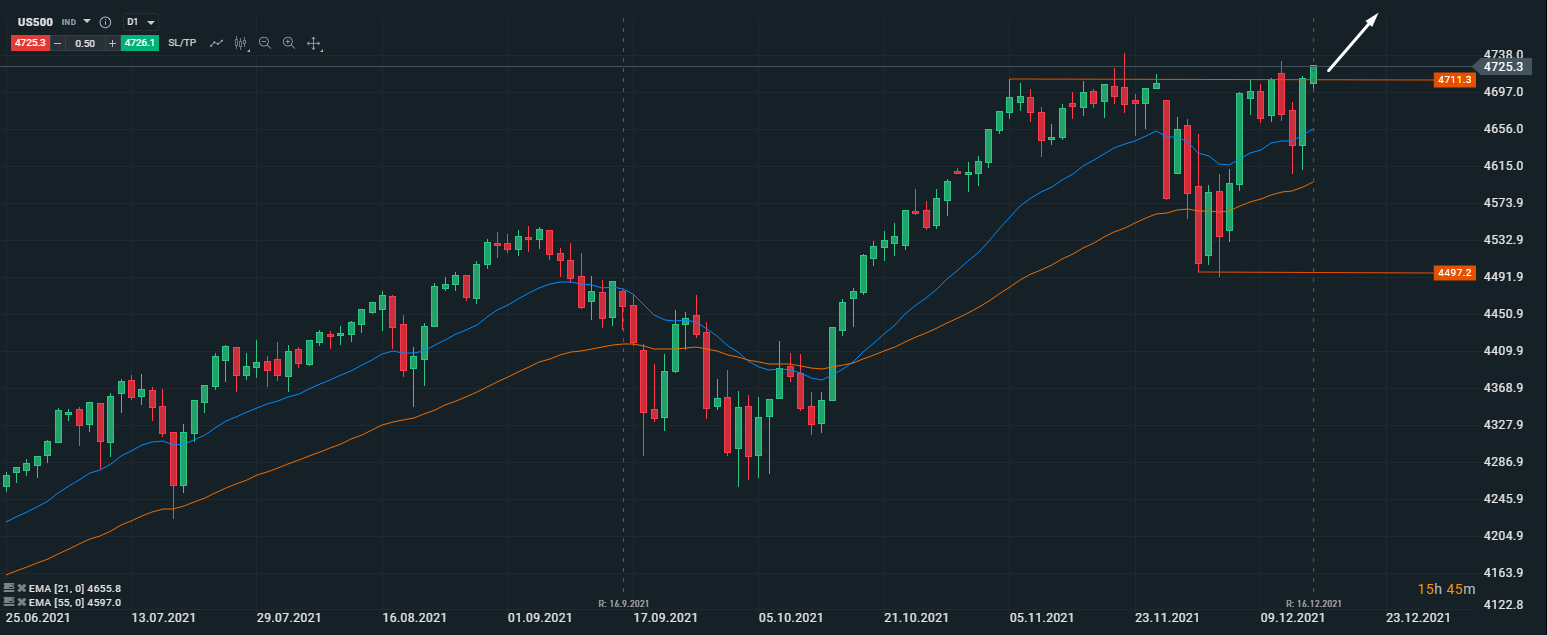The height and width of the screenshot is (635, 1547).
Task: Zoom out the chart with magnifier minus
Action: point(265,43)
